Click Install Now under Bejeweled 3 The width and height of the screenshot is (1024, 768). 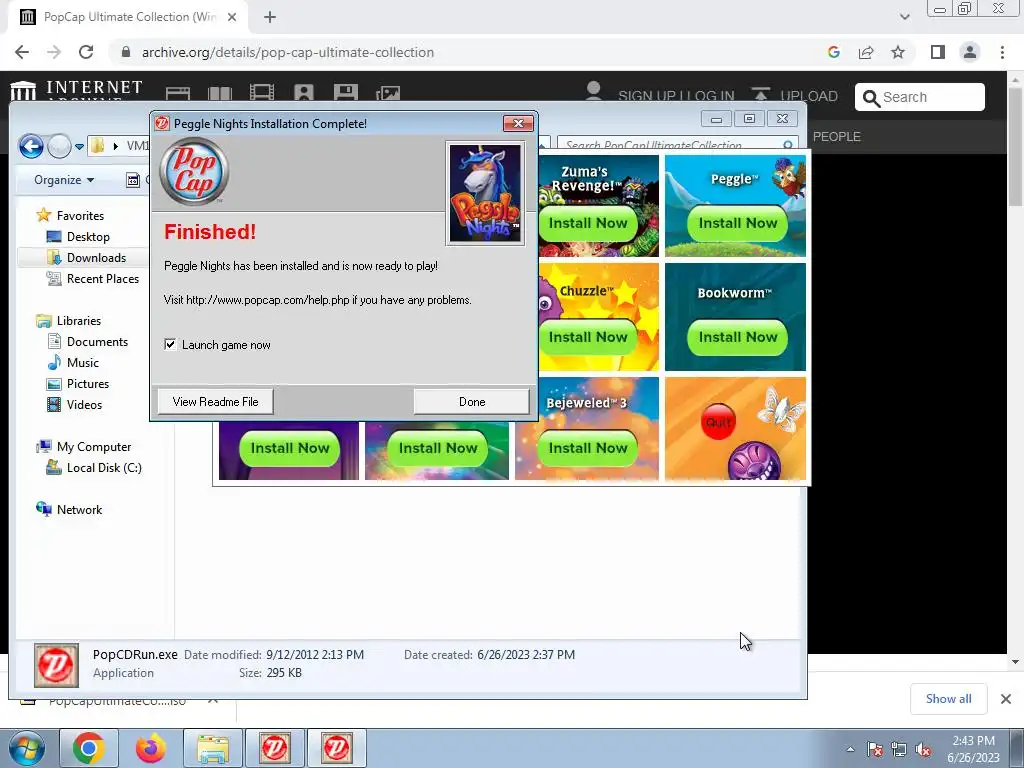click(588, 448)
